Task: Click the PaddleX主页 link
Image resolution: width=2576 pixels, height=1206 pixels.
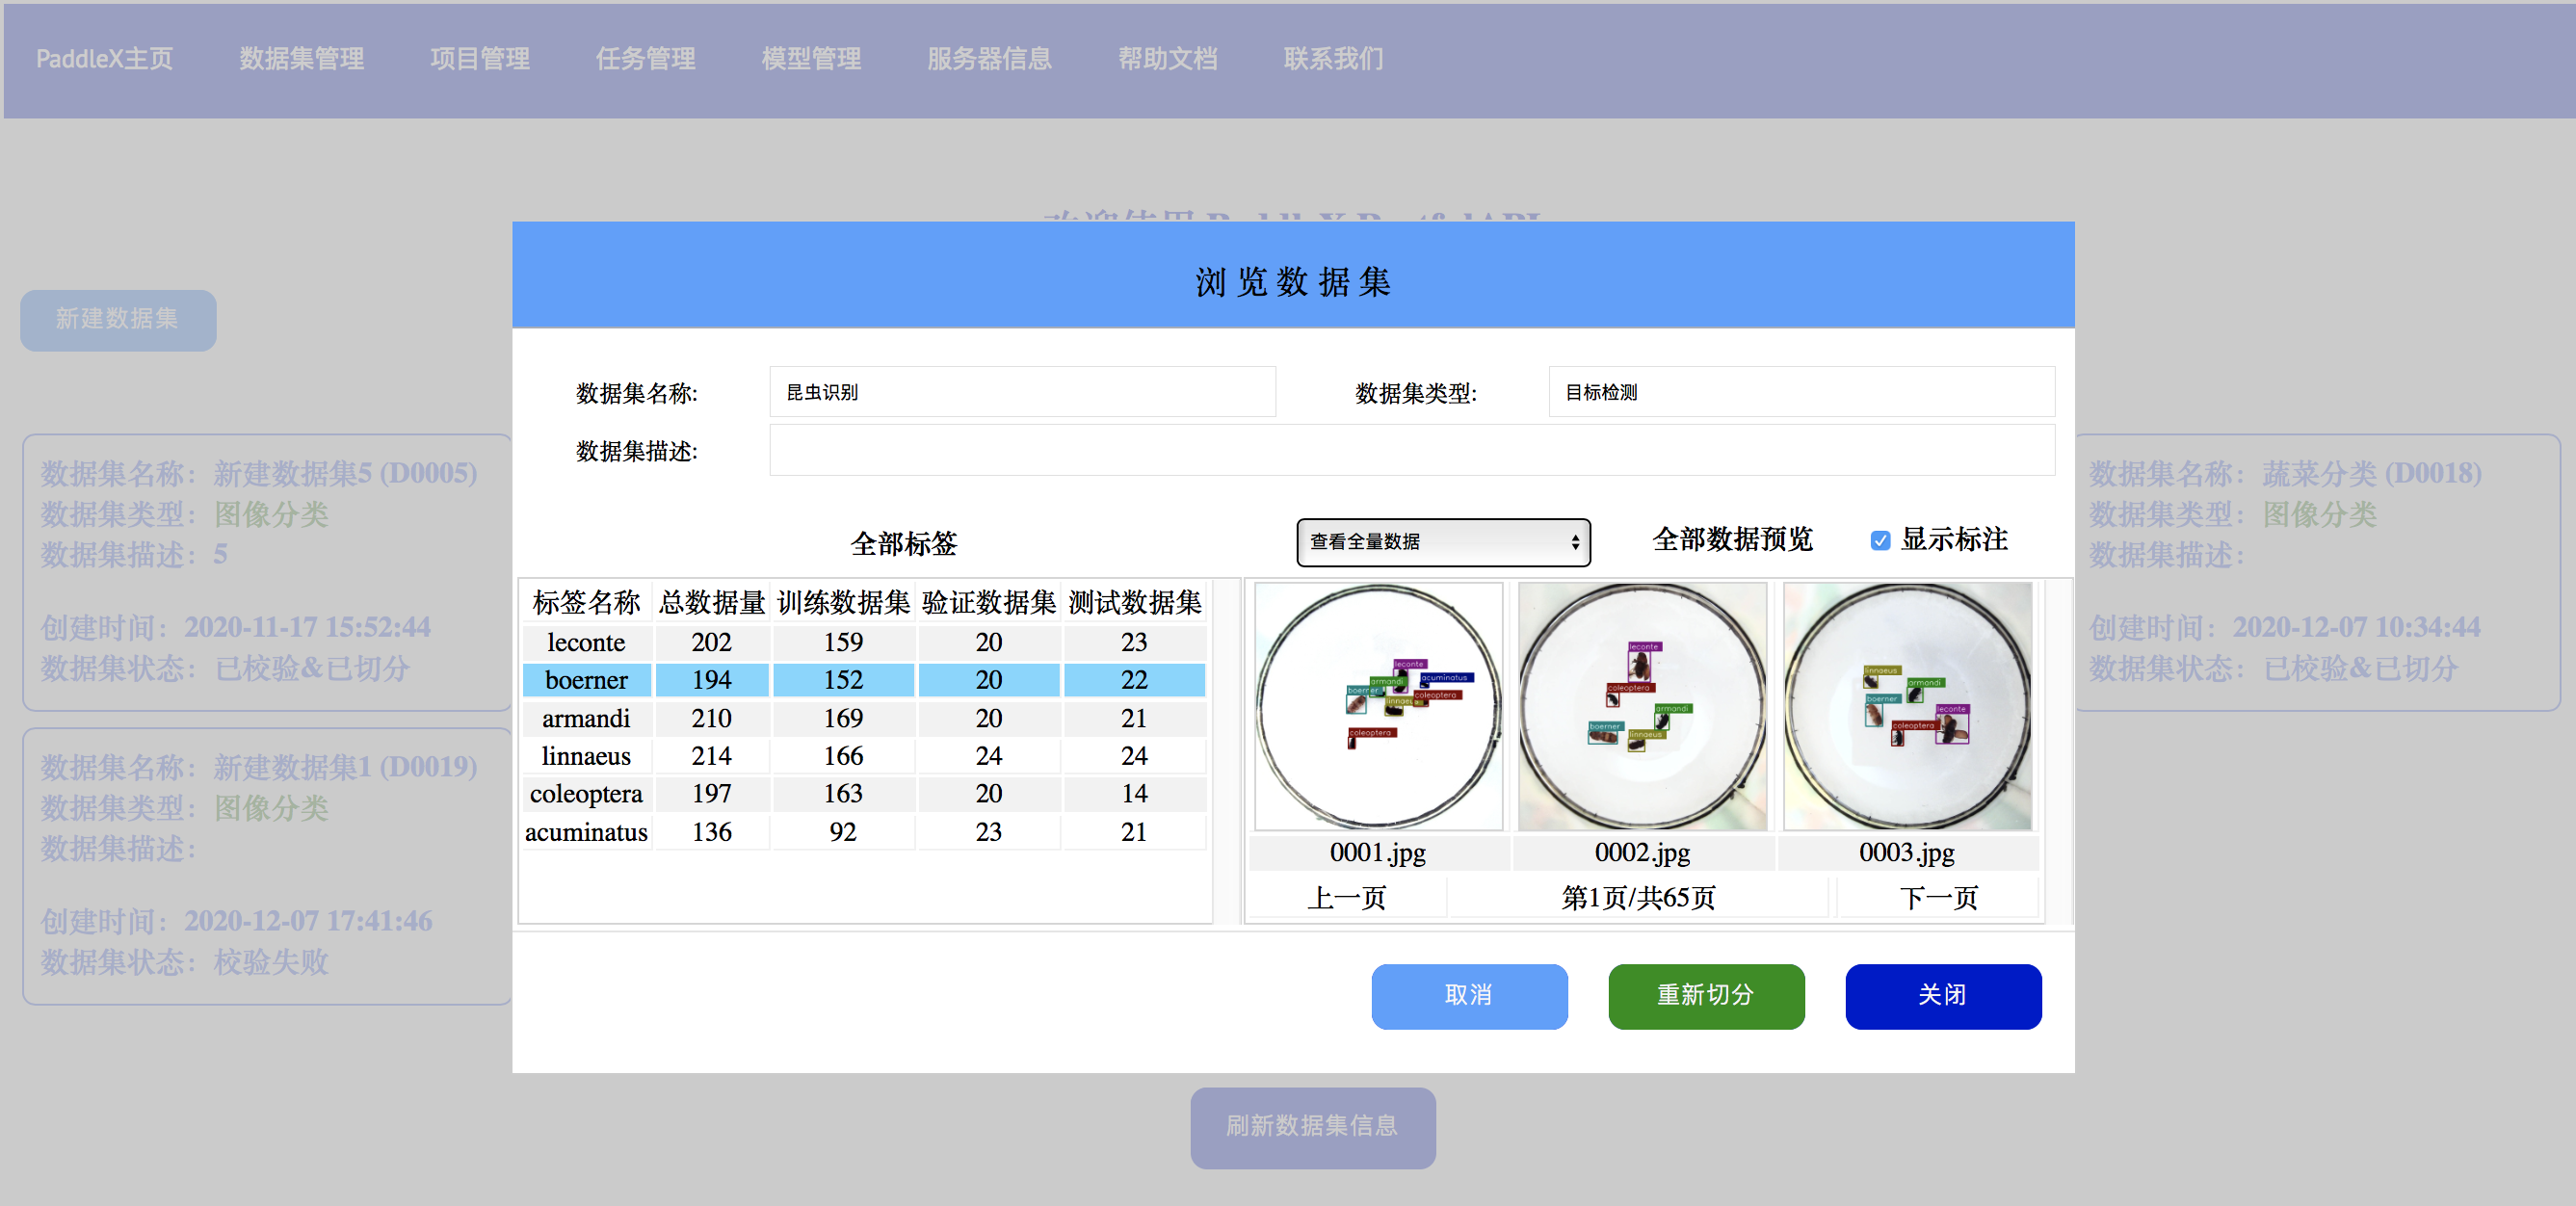Action: pos(104,59)
